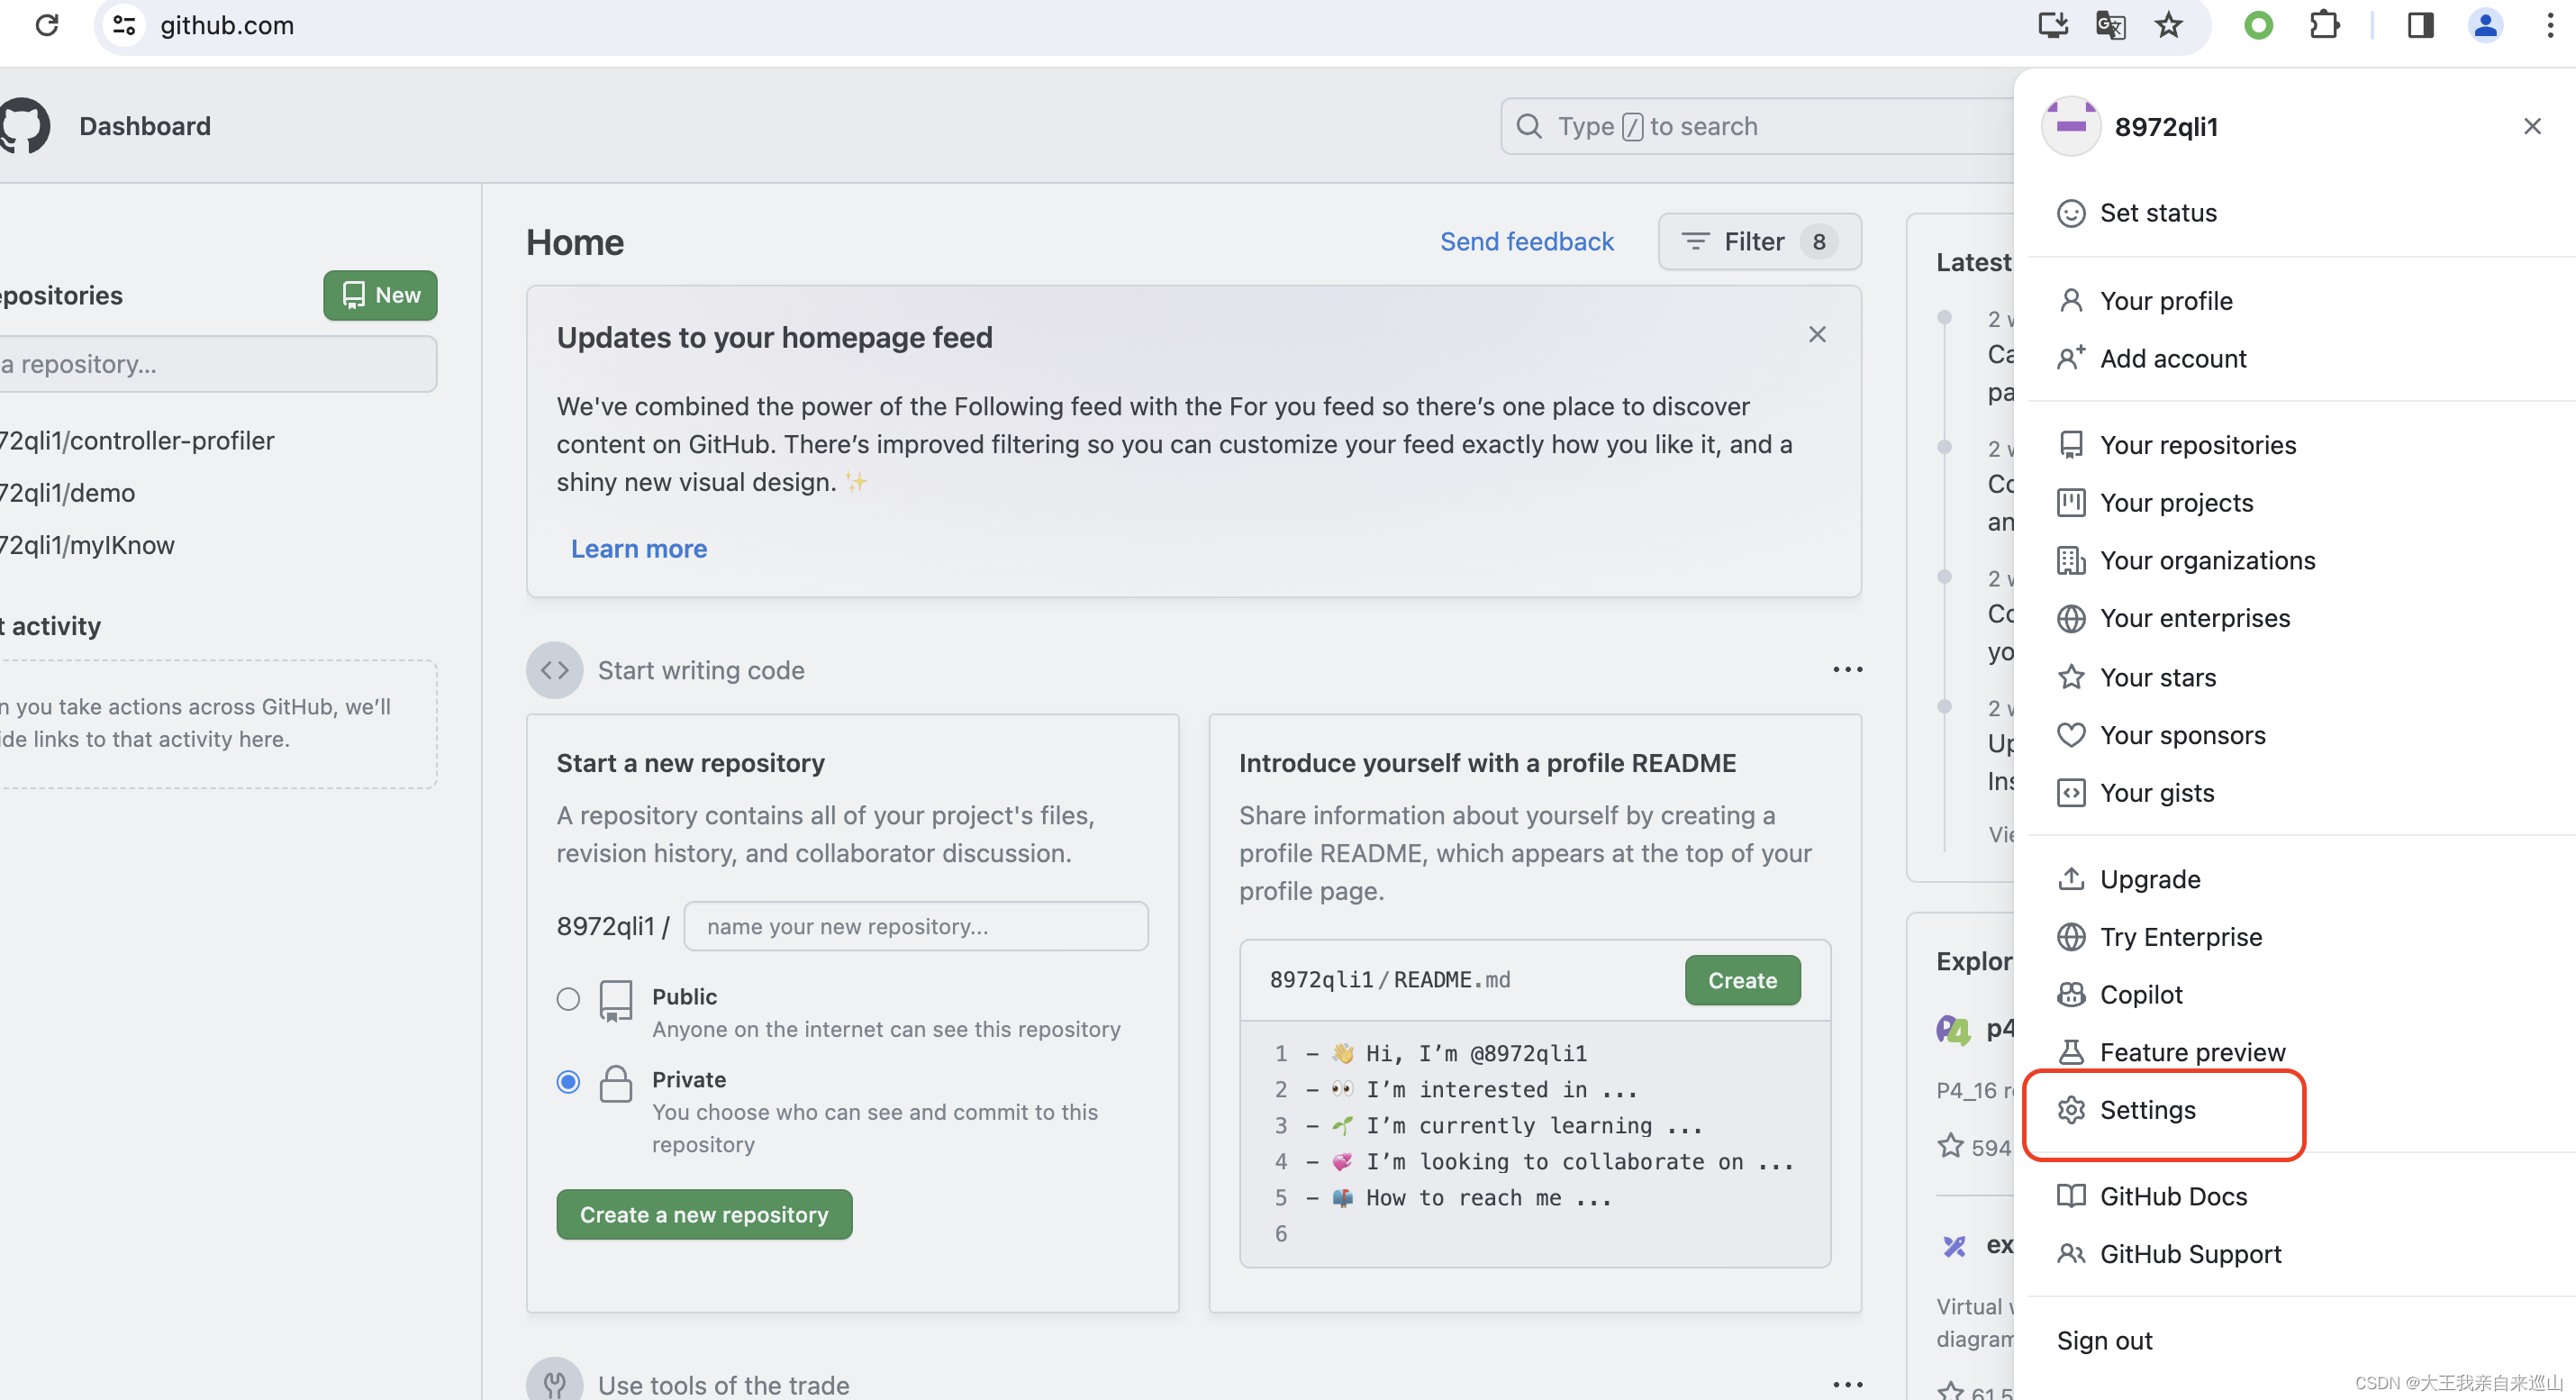Screen dimensions: 2576x1400
Task: Click the code icon beside Start writing code
Action: (x=555, y=669)
